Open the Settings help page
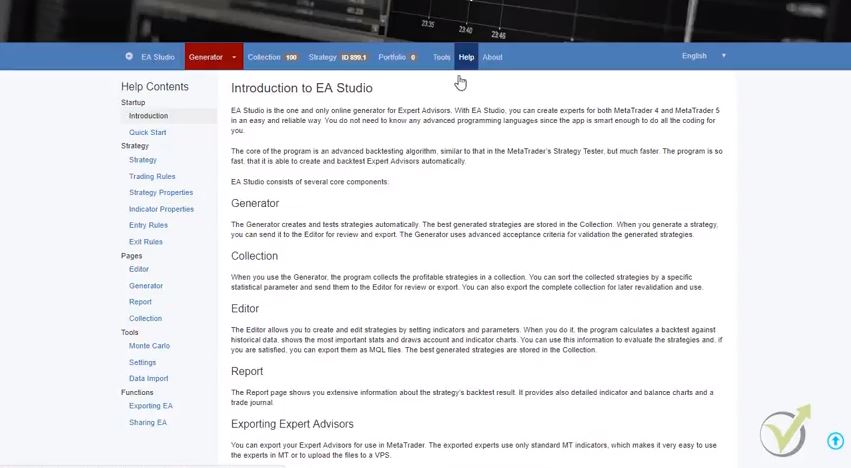Screen dimensions: 851x468 coord(142,362)
